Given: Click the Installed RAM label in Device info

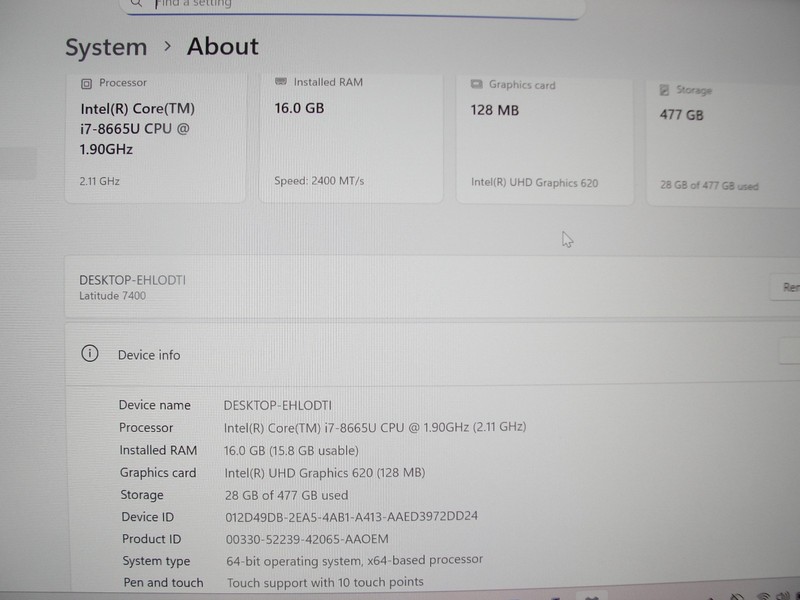Looking at the screenshot, I should 158,450.
